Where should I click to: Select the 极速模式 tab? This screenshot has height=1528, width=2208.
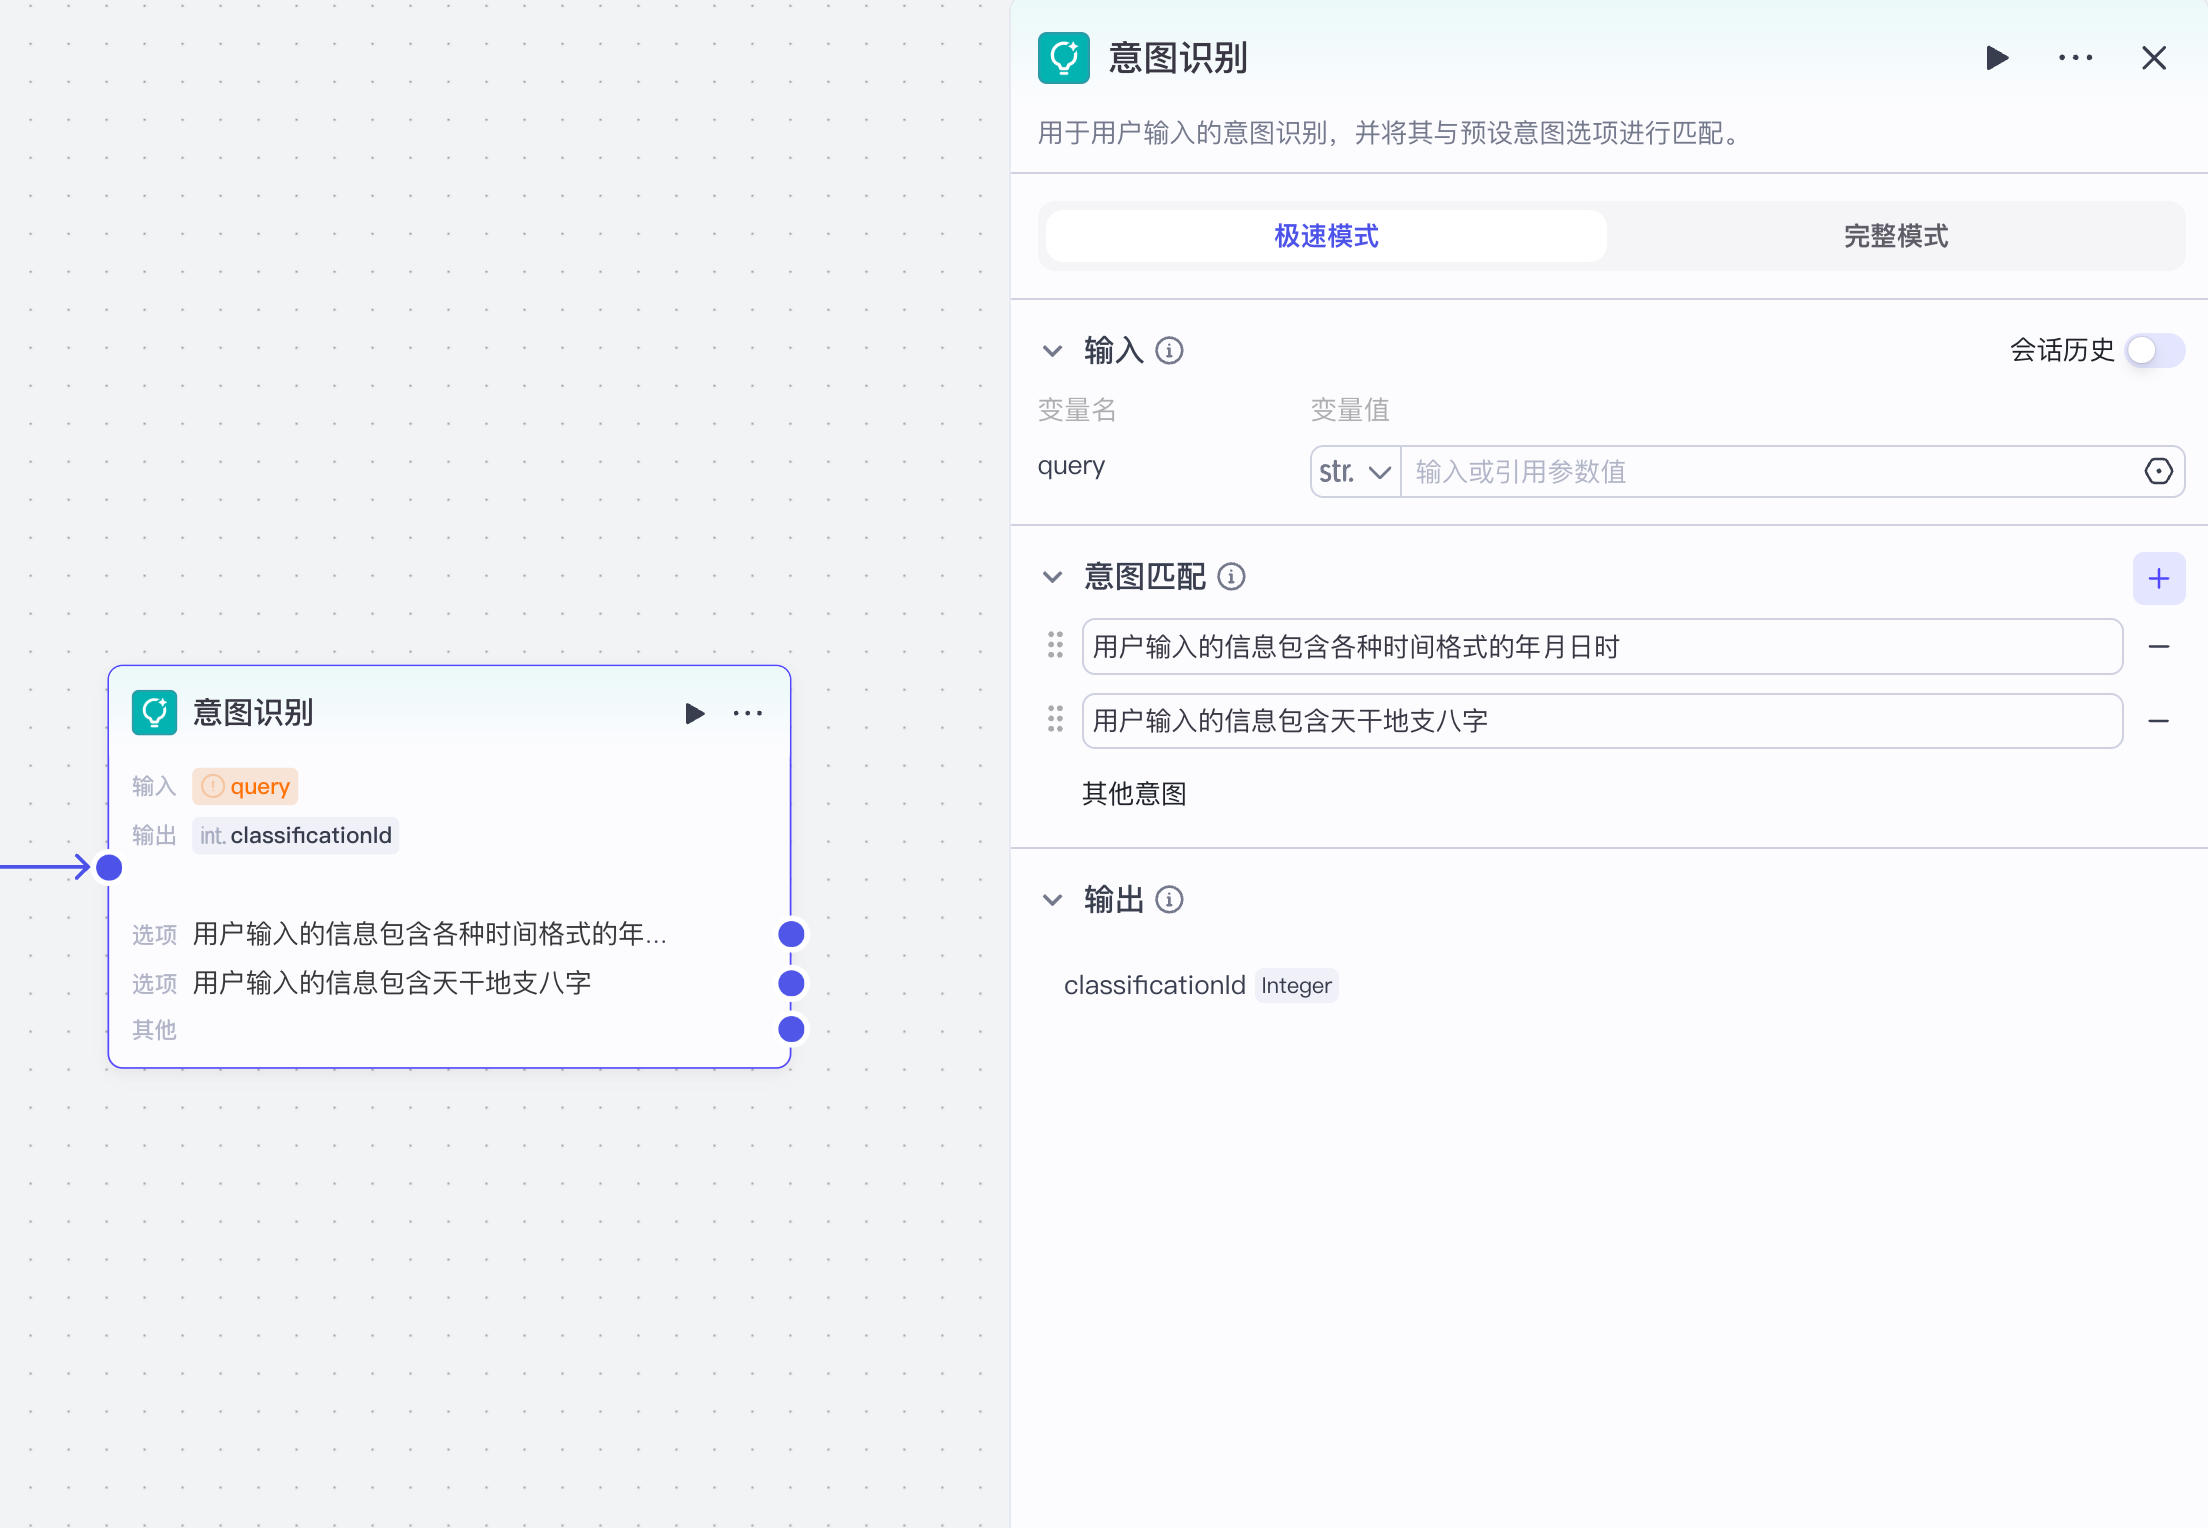(1324, 236)
